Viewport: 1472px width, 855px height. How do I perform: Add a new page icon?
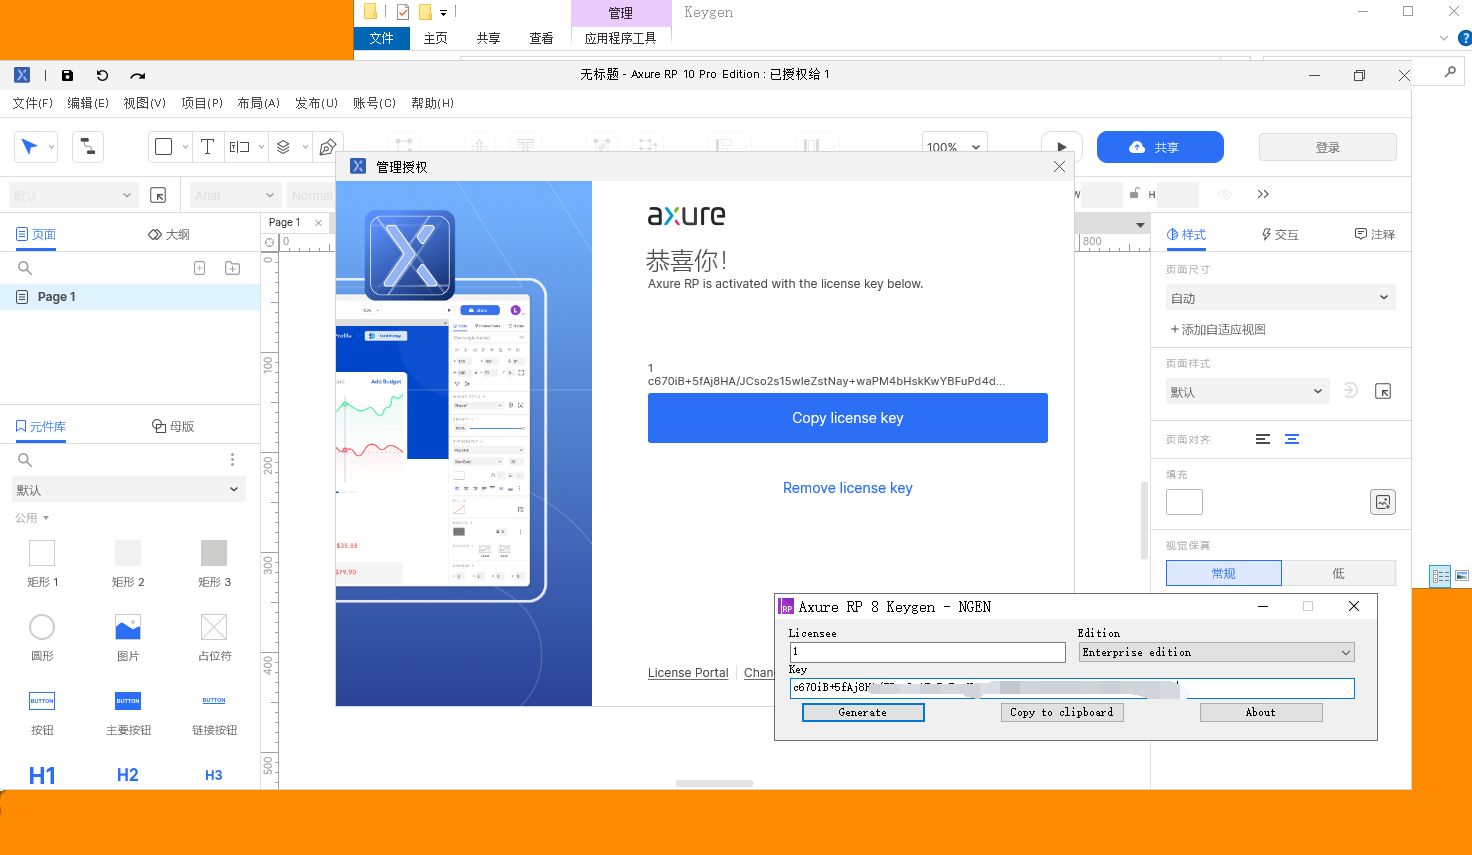[x=200, y=268]
